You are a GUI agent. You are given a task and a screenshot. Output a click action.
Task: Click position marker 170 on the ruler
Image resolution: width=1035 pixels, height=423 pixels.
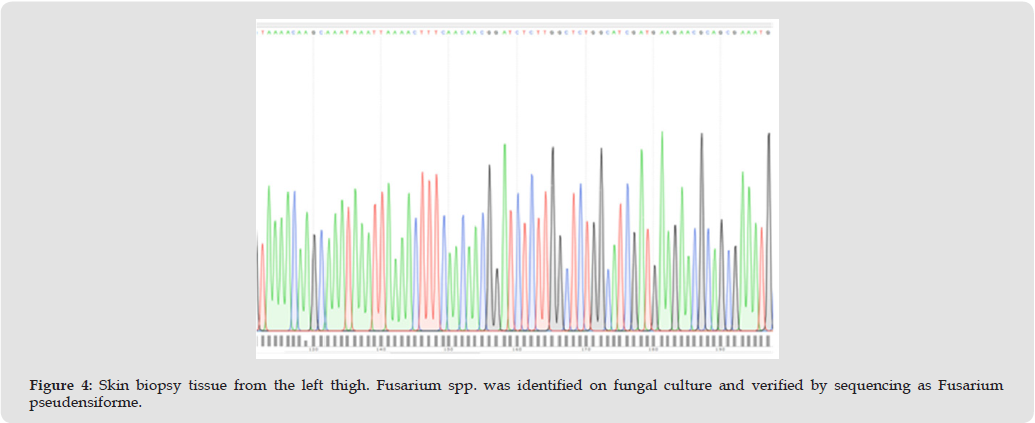[585, 350]
